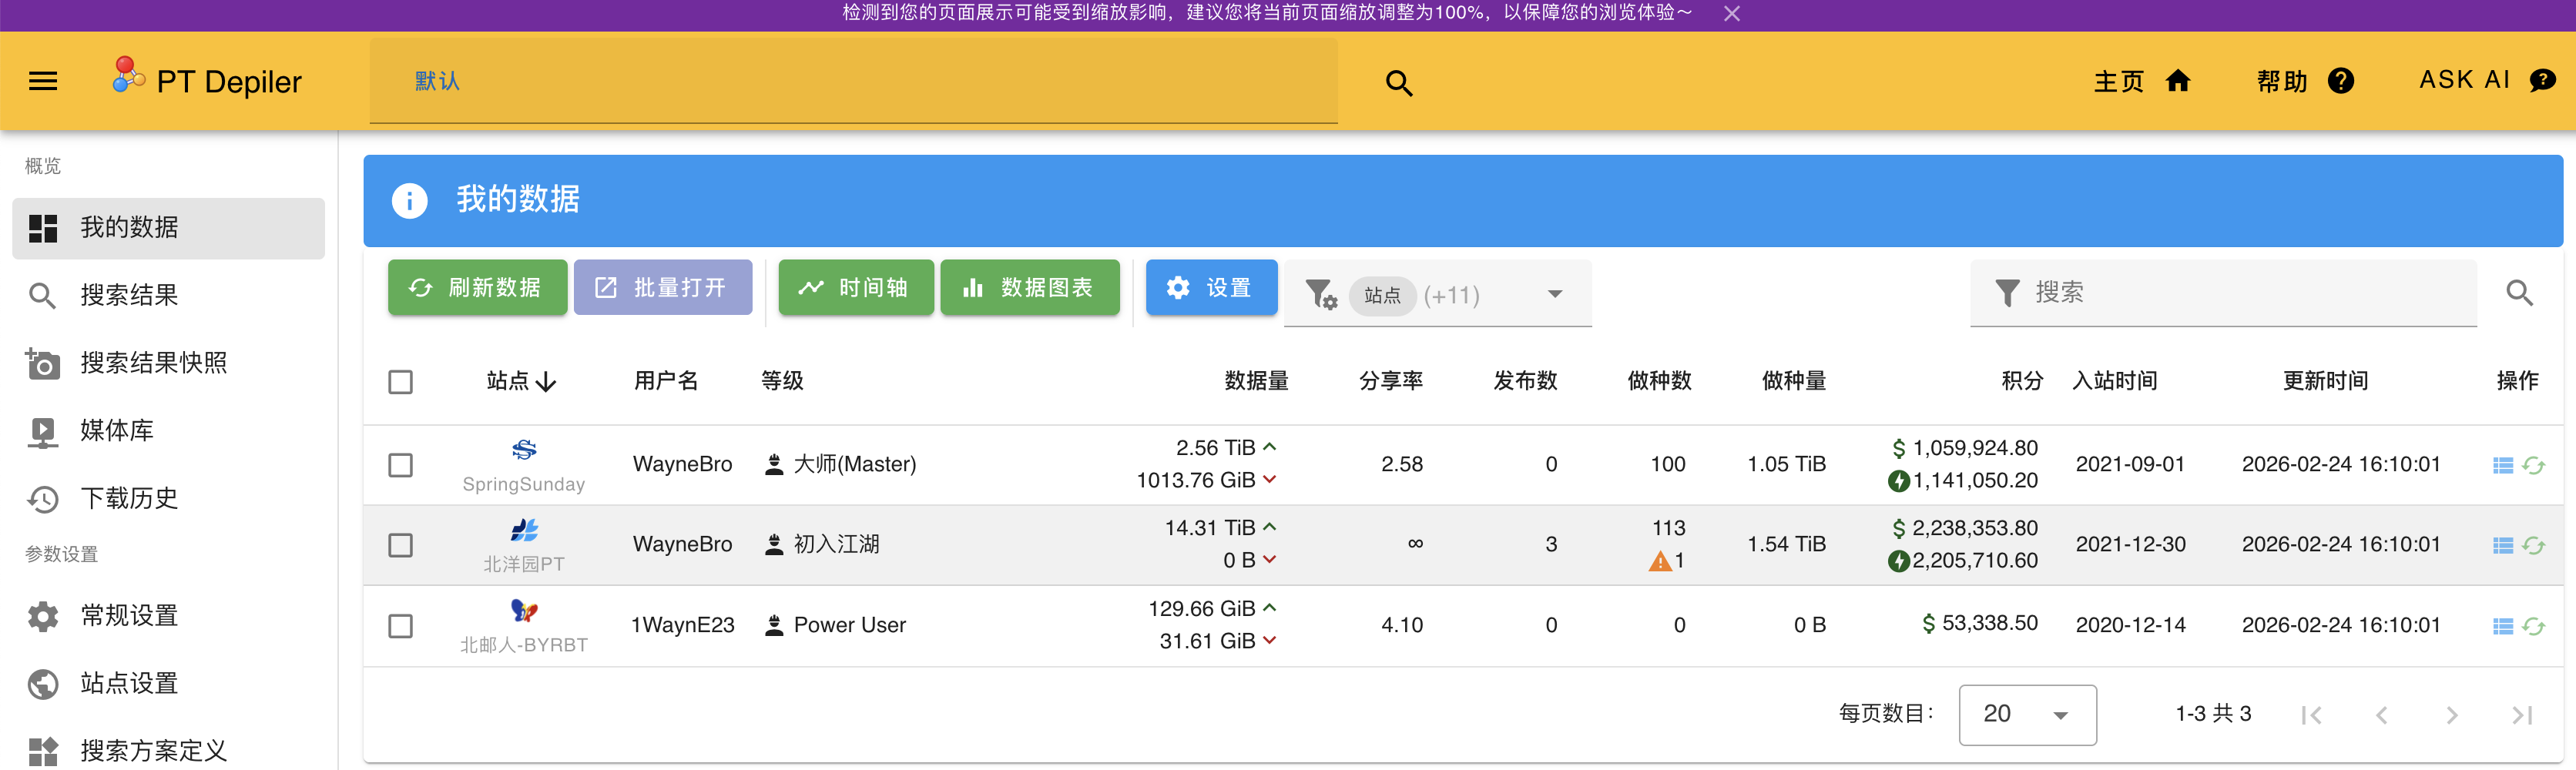Click the 刷新数据 button
This screenshot has width=2576, height=770.
477,288
